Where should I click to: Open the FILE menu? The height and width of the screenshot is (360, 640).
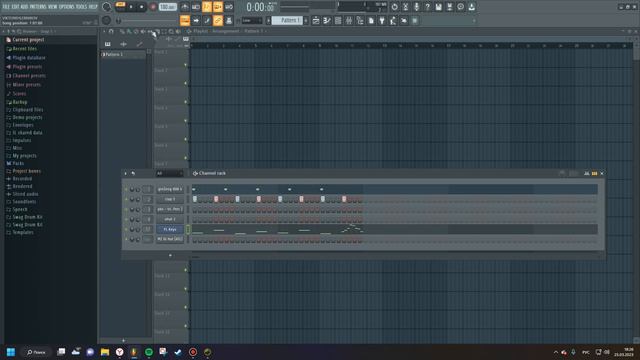click(x=6, y=7)
